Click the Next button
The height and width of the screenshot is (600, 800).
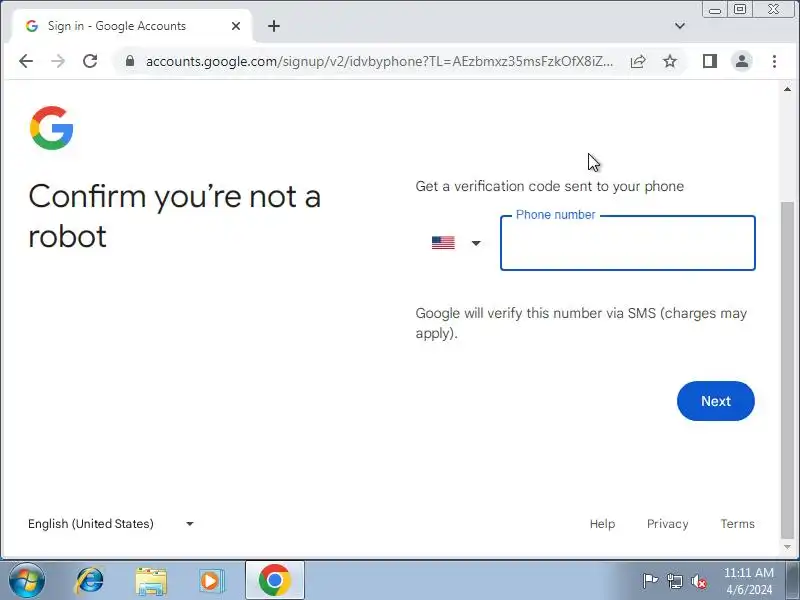point(716,401)
